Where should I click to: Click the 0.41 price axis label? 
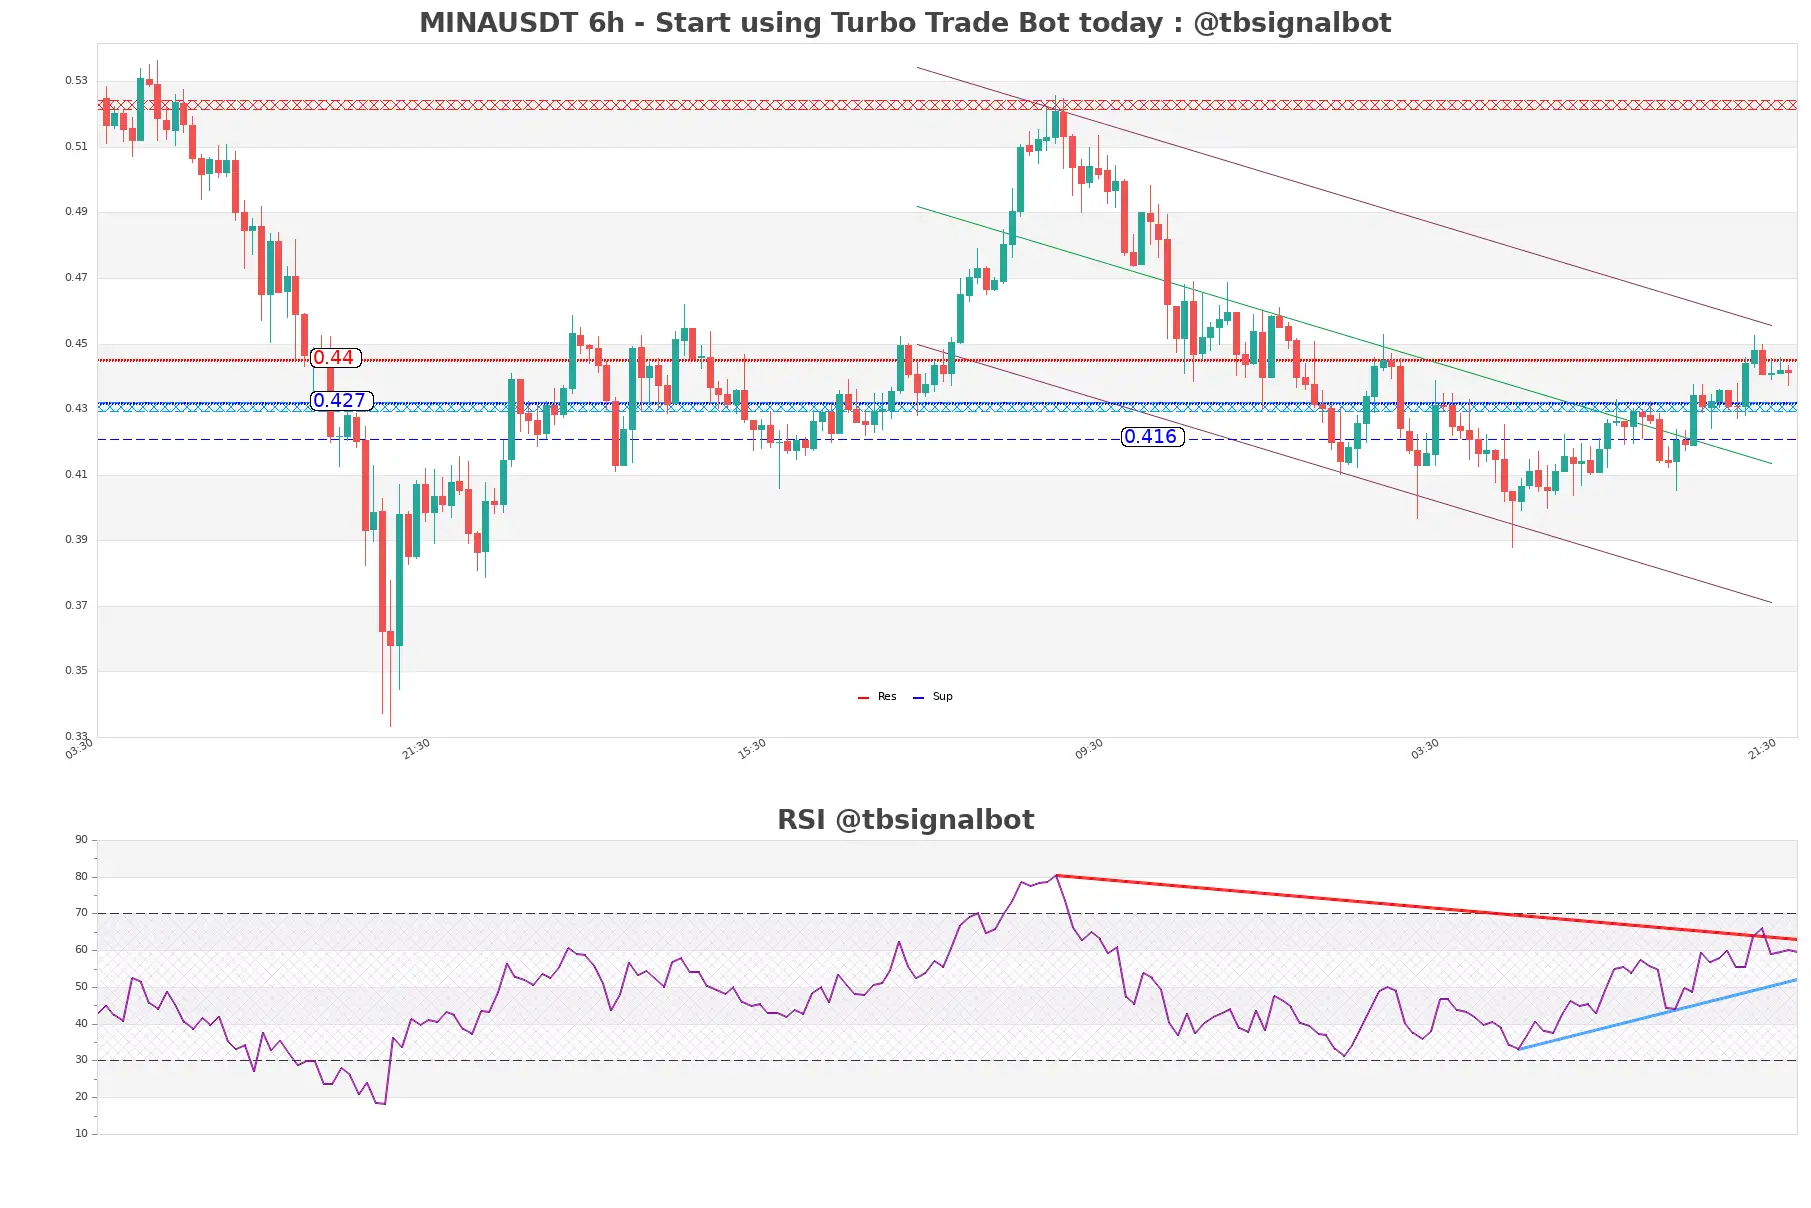(76, 475)
